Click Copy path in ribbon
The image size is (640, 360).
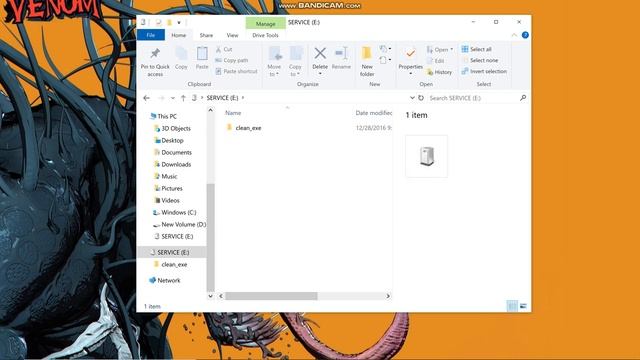[231, 60]
